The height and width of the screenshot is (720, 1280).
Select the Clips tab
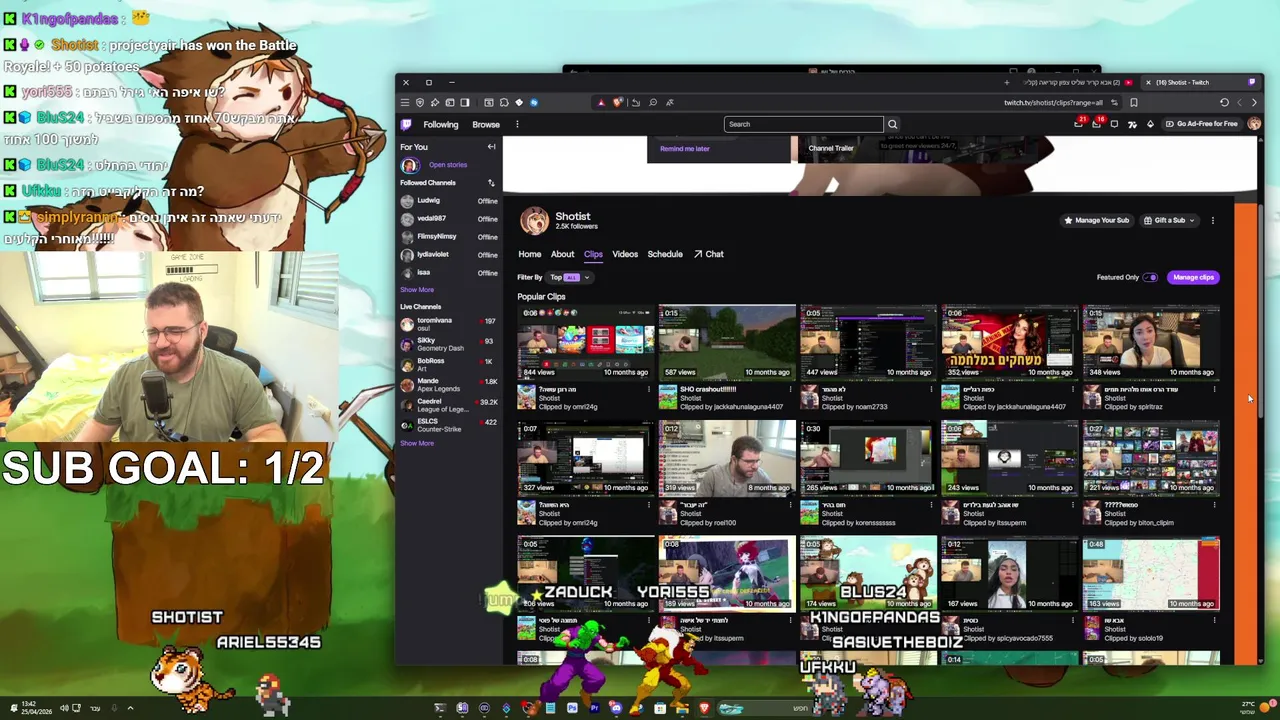(x=593, y=254)
